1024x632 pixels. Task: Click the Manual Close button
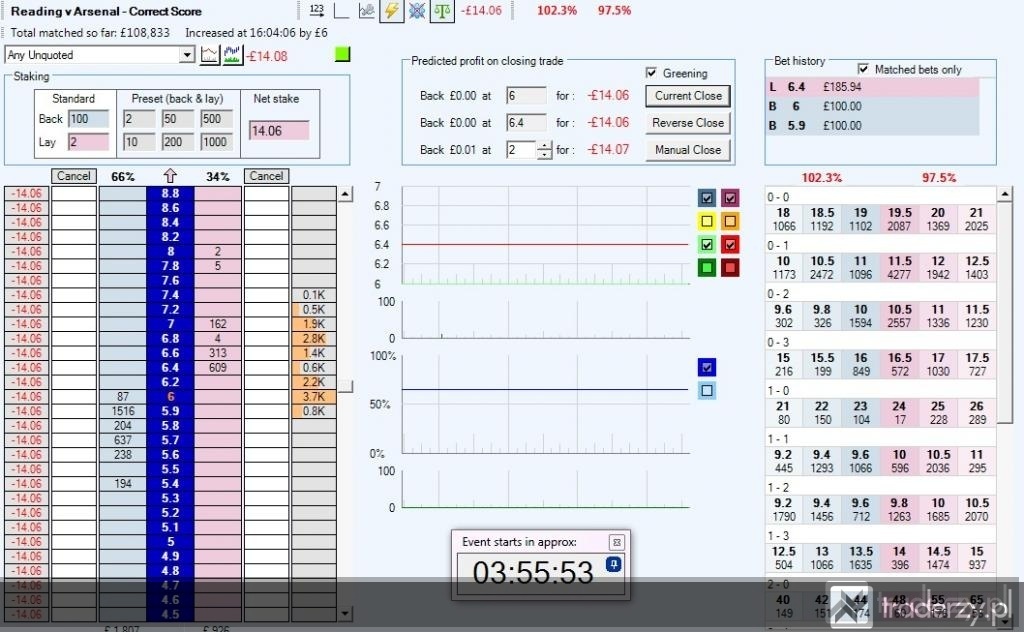(x=688, y=150)
